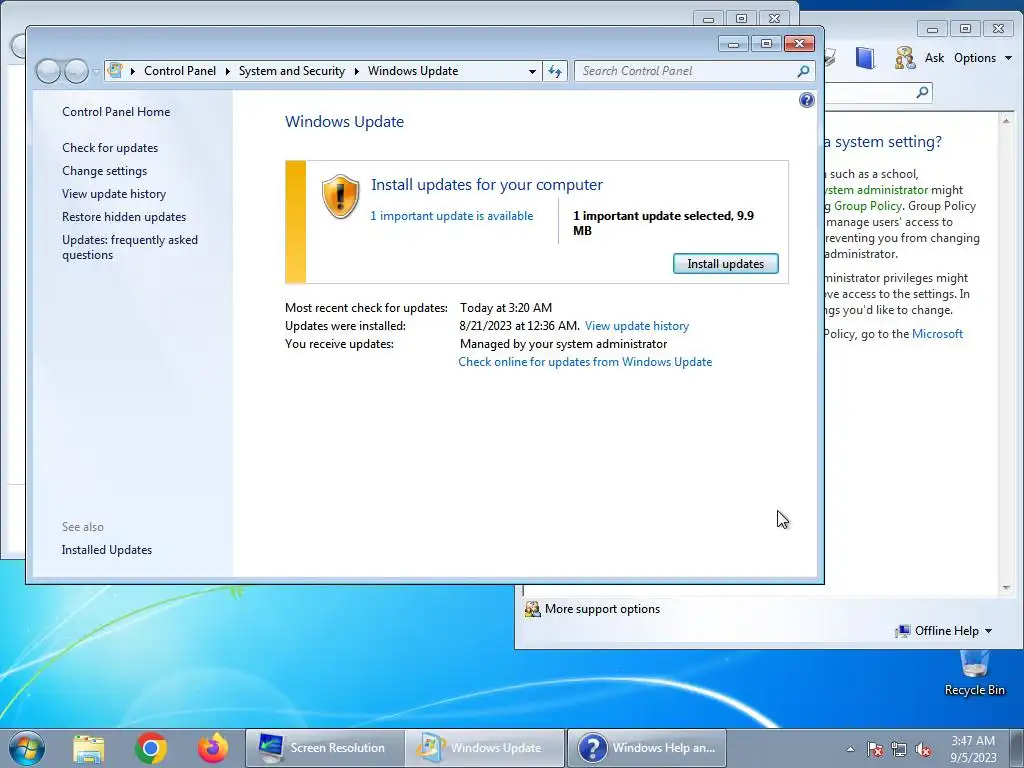Select the System and Security breadcrumb
Image resolution: width=1024 pixels, height=768 pixels.
click(292, 71)
